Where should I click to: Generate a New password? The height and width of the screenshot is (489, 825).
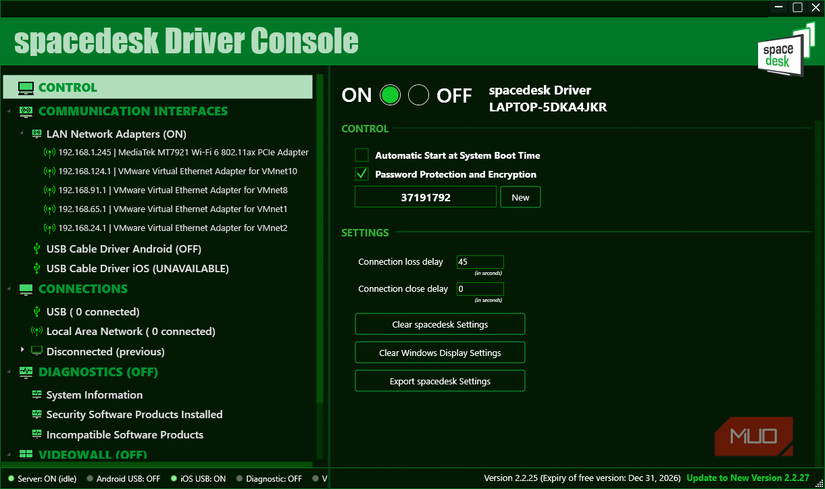point(520,197)
